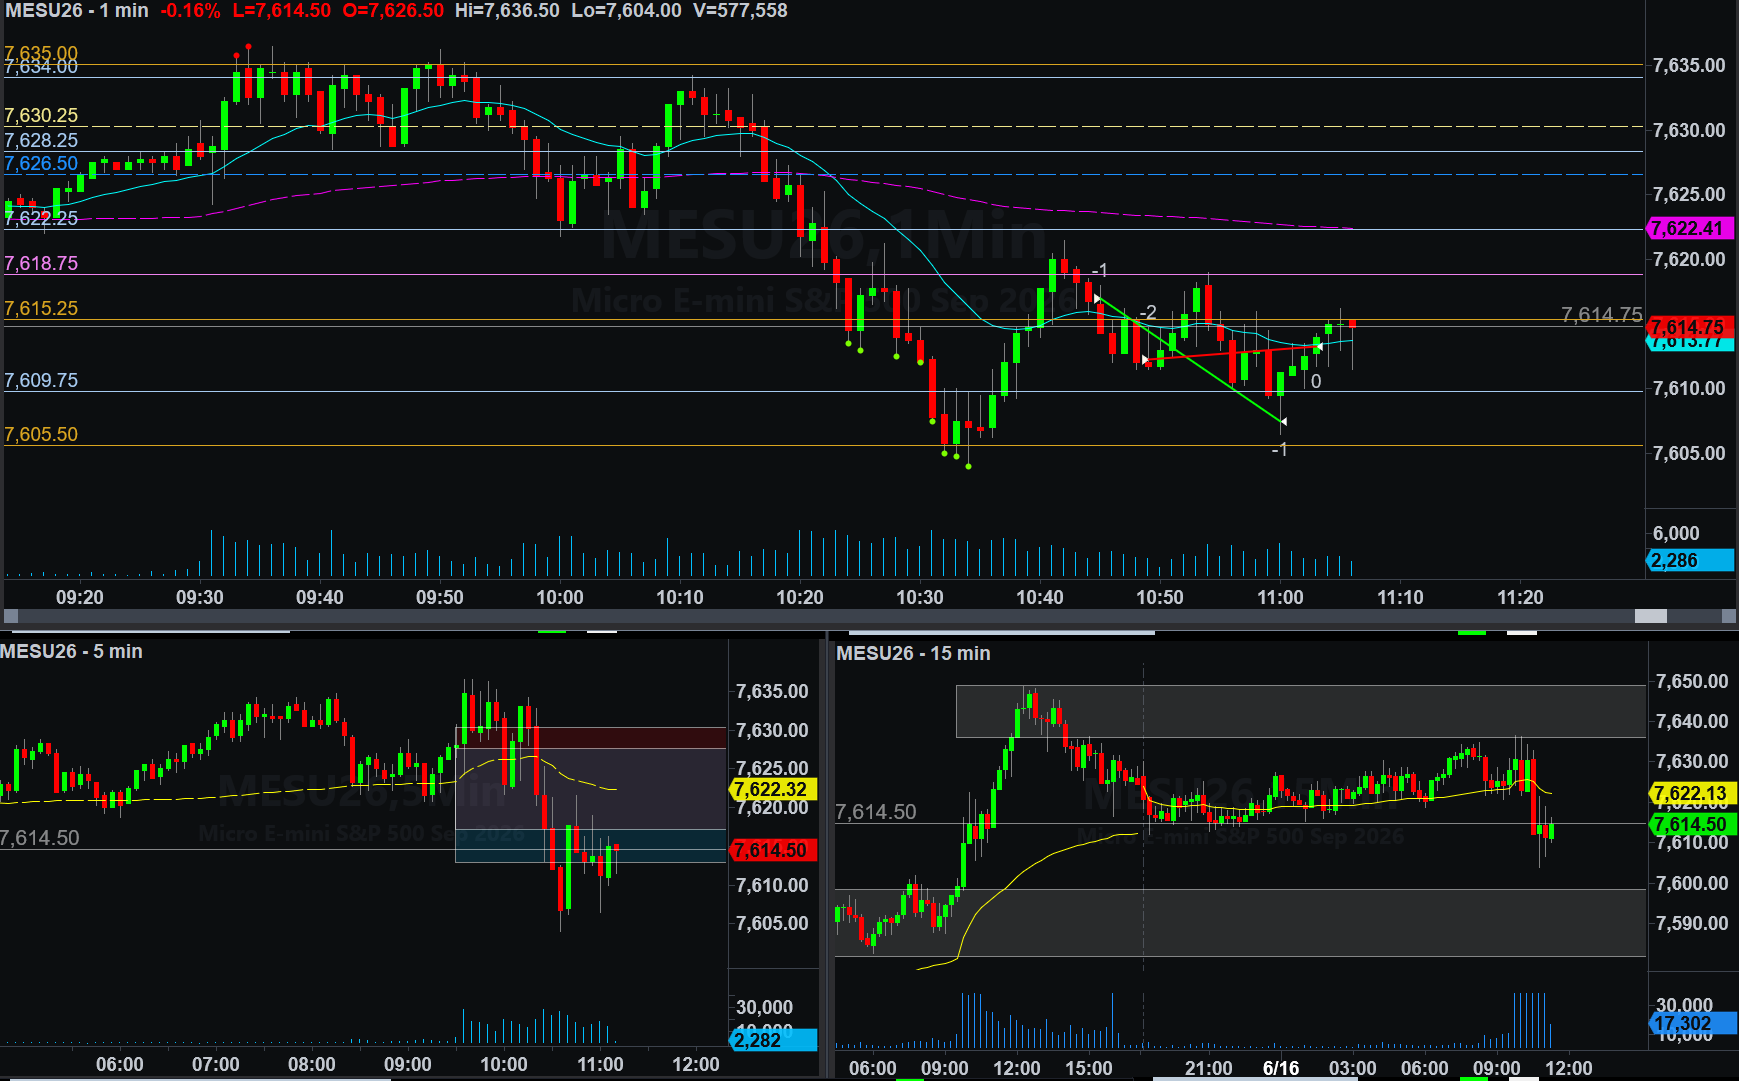Click the MESU26 - 15 min chart title
Screen dimensions: 1739x1081
[x=913, y=654]
